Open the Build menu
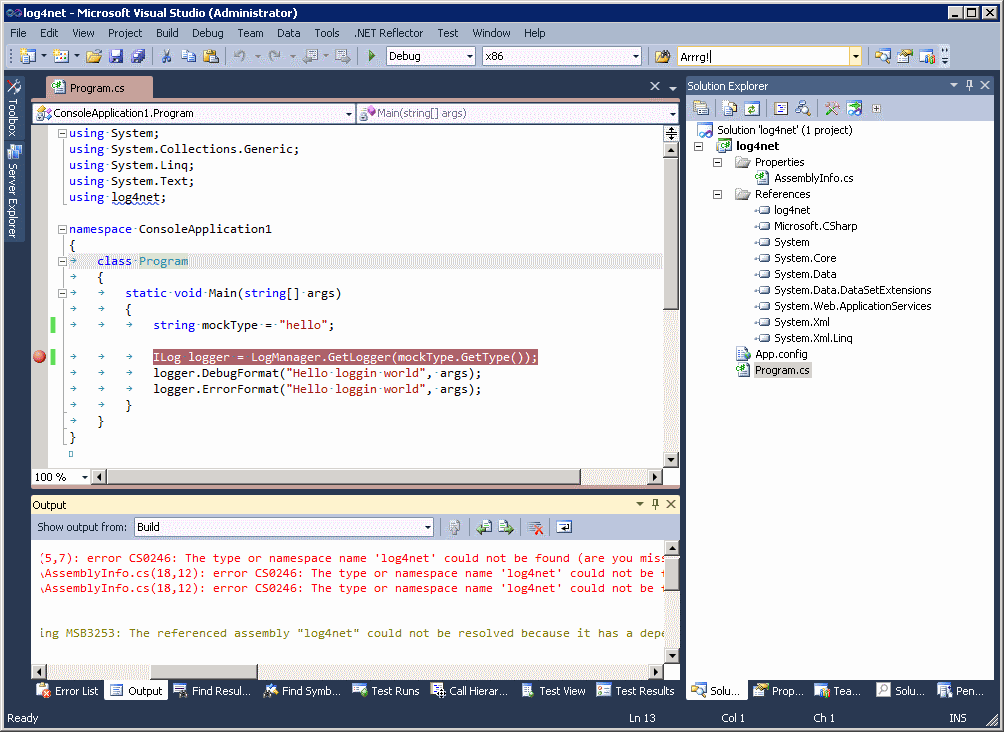The image size is (1004, 732). pyautogui.click(x=167, y=33)
